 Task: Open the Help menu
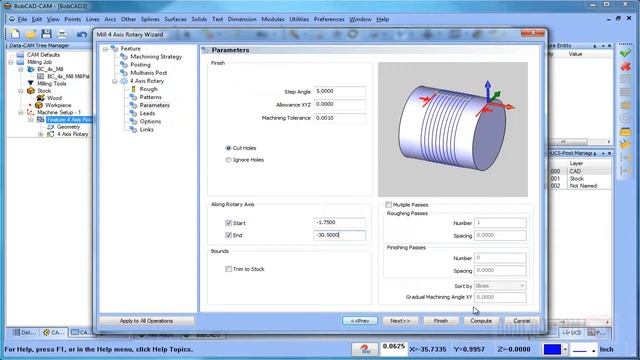382,19
